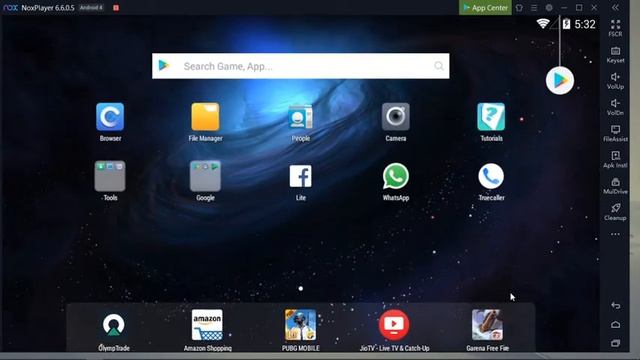The image size is (640, 360).
Task: Click the battery status icon
Action: (566, 24)
